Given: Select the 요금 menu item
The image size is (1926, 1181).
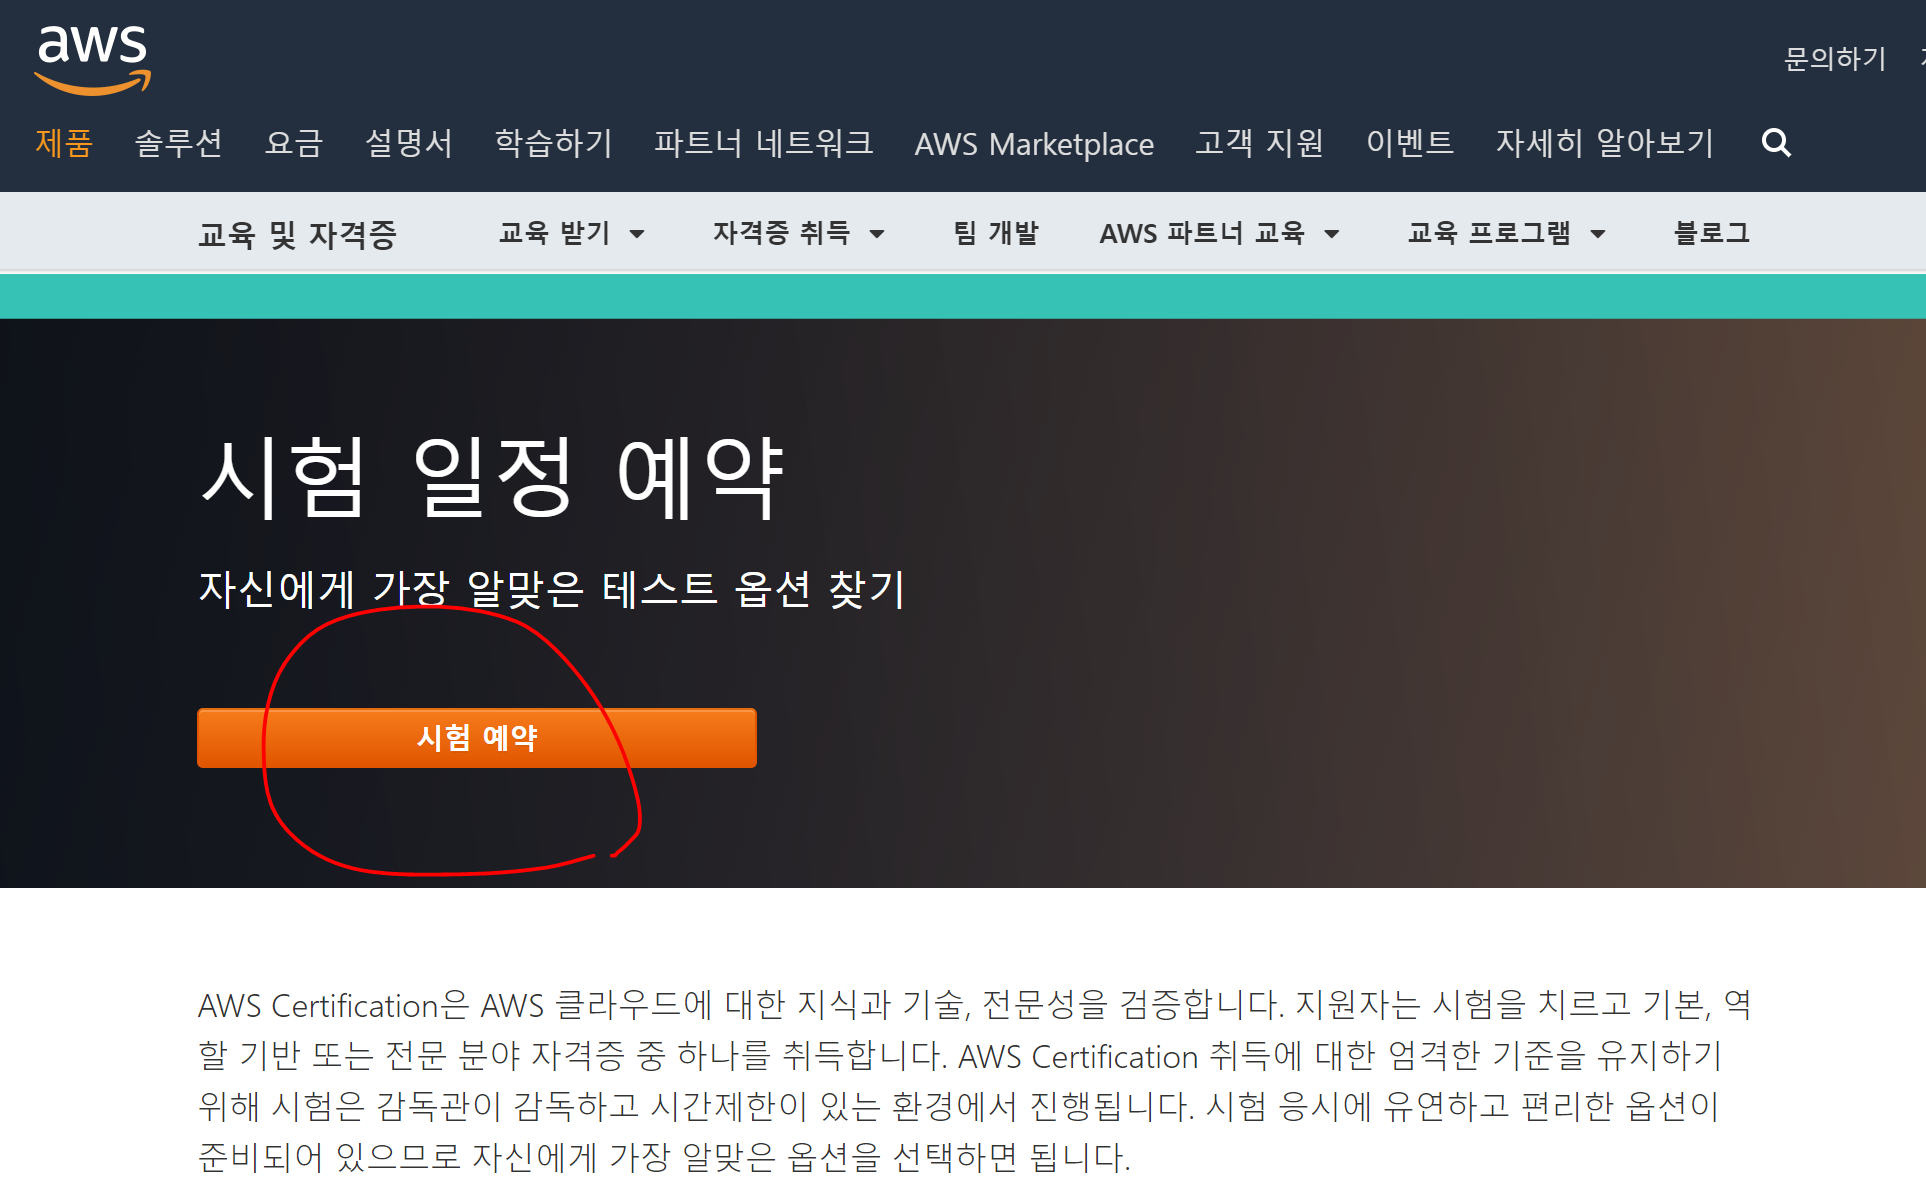Looking at the screenshot, I should 294,143.
